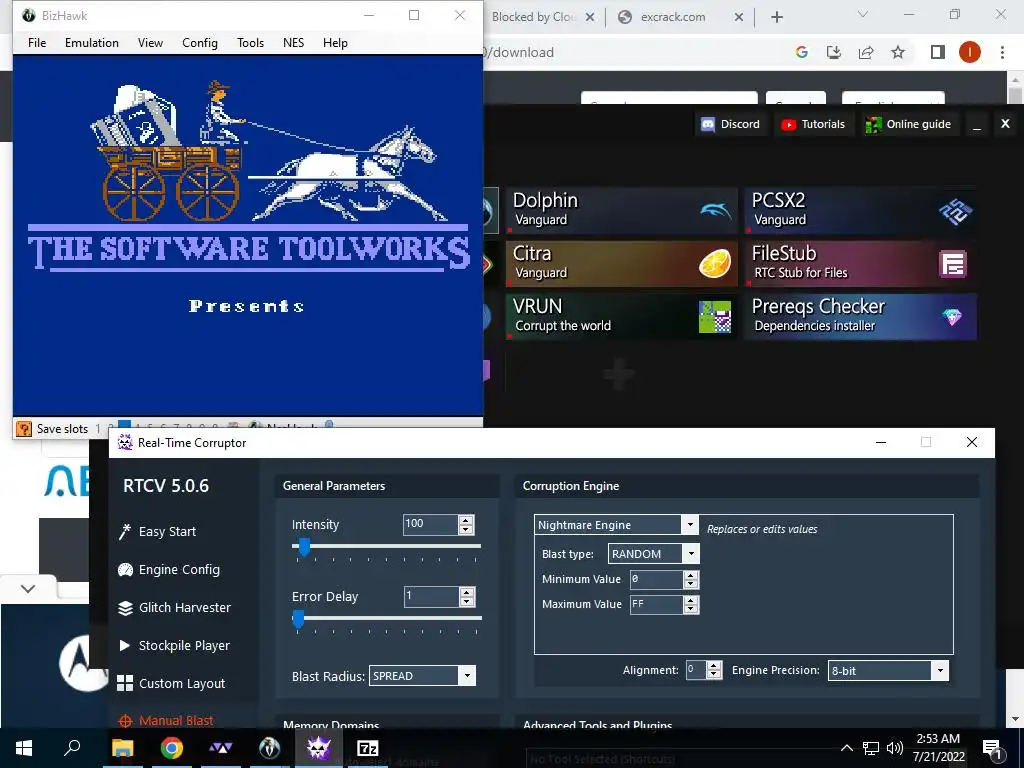Increase Error Delay with the up arrow
Viewport: 1024px width, 768px height.
pos(466,592)
